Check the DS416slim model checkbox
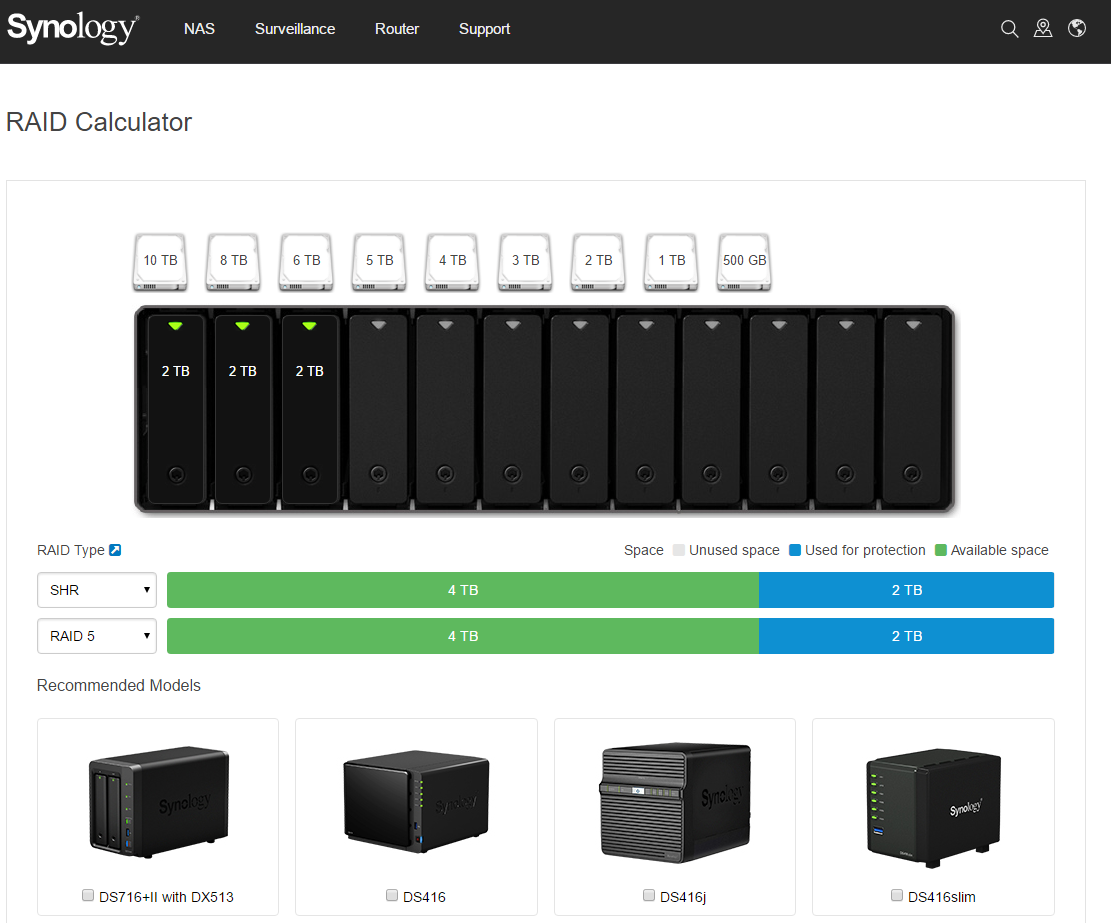 tap(897, 896)
